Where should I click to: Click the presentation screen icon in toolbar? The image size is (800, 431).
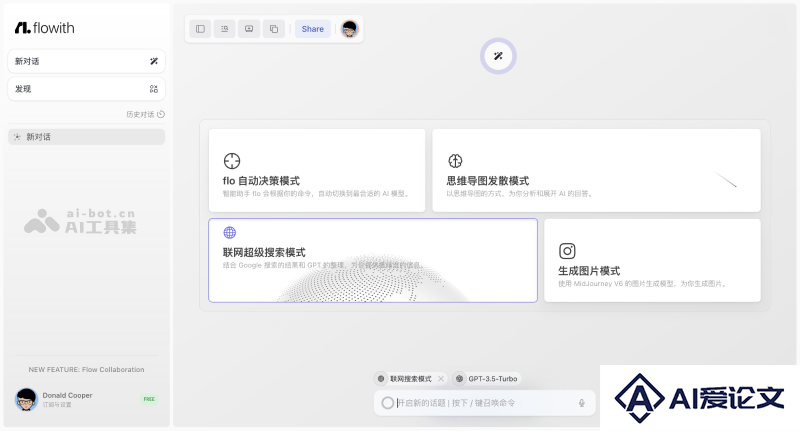point(249,29)
